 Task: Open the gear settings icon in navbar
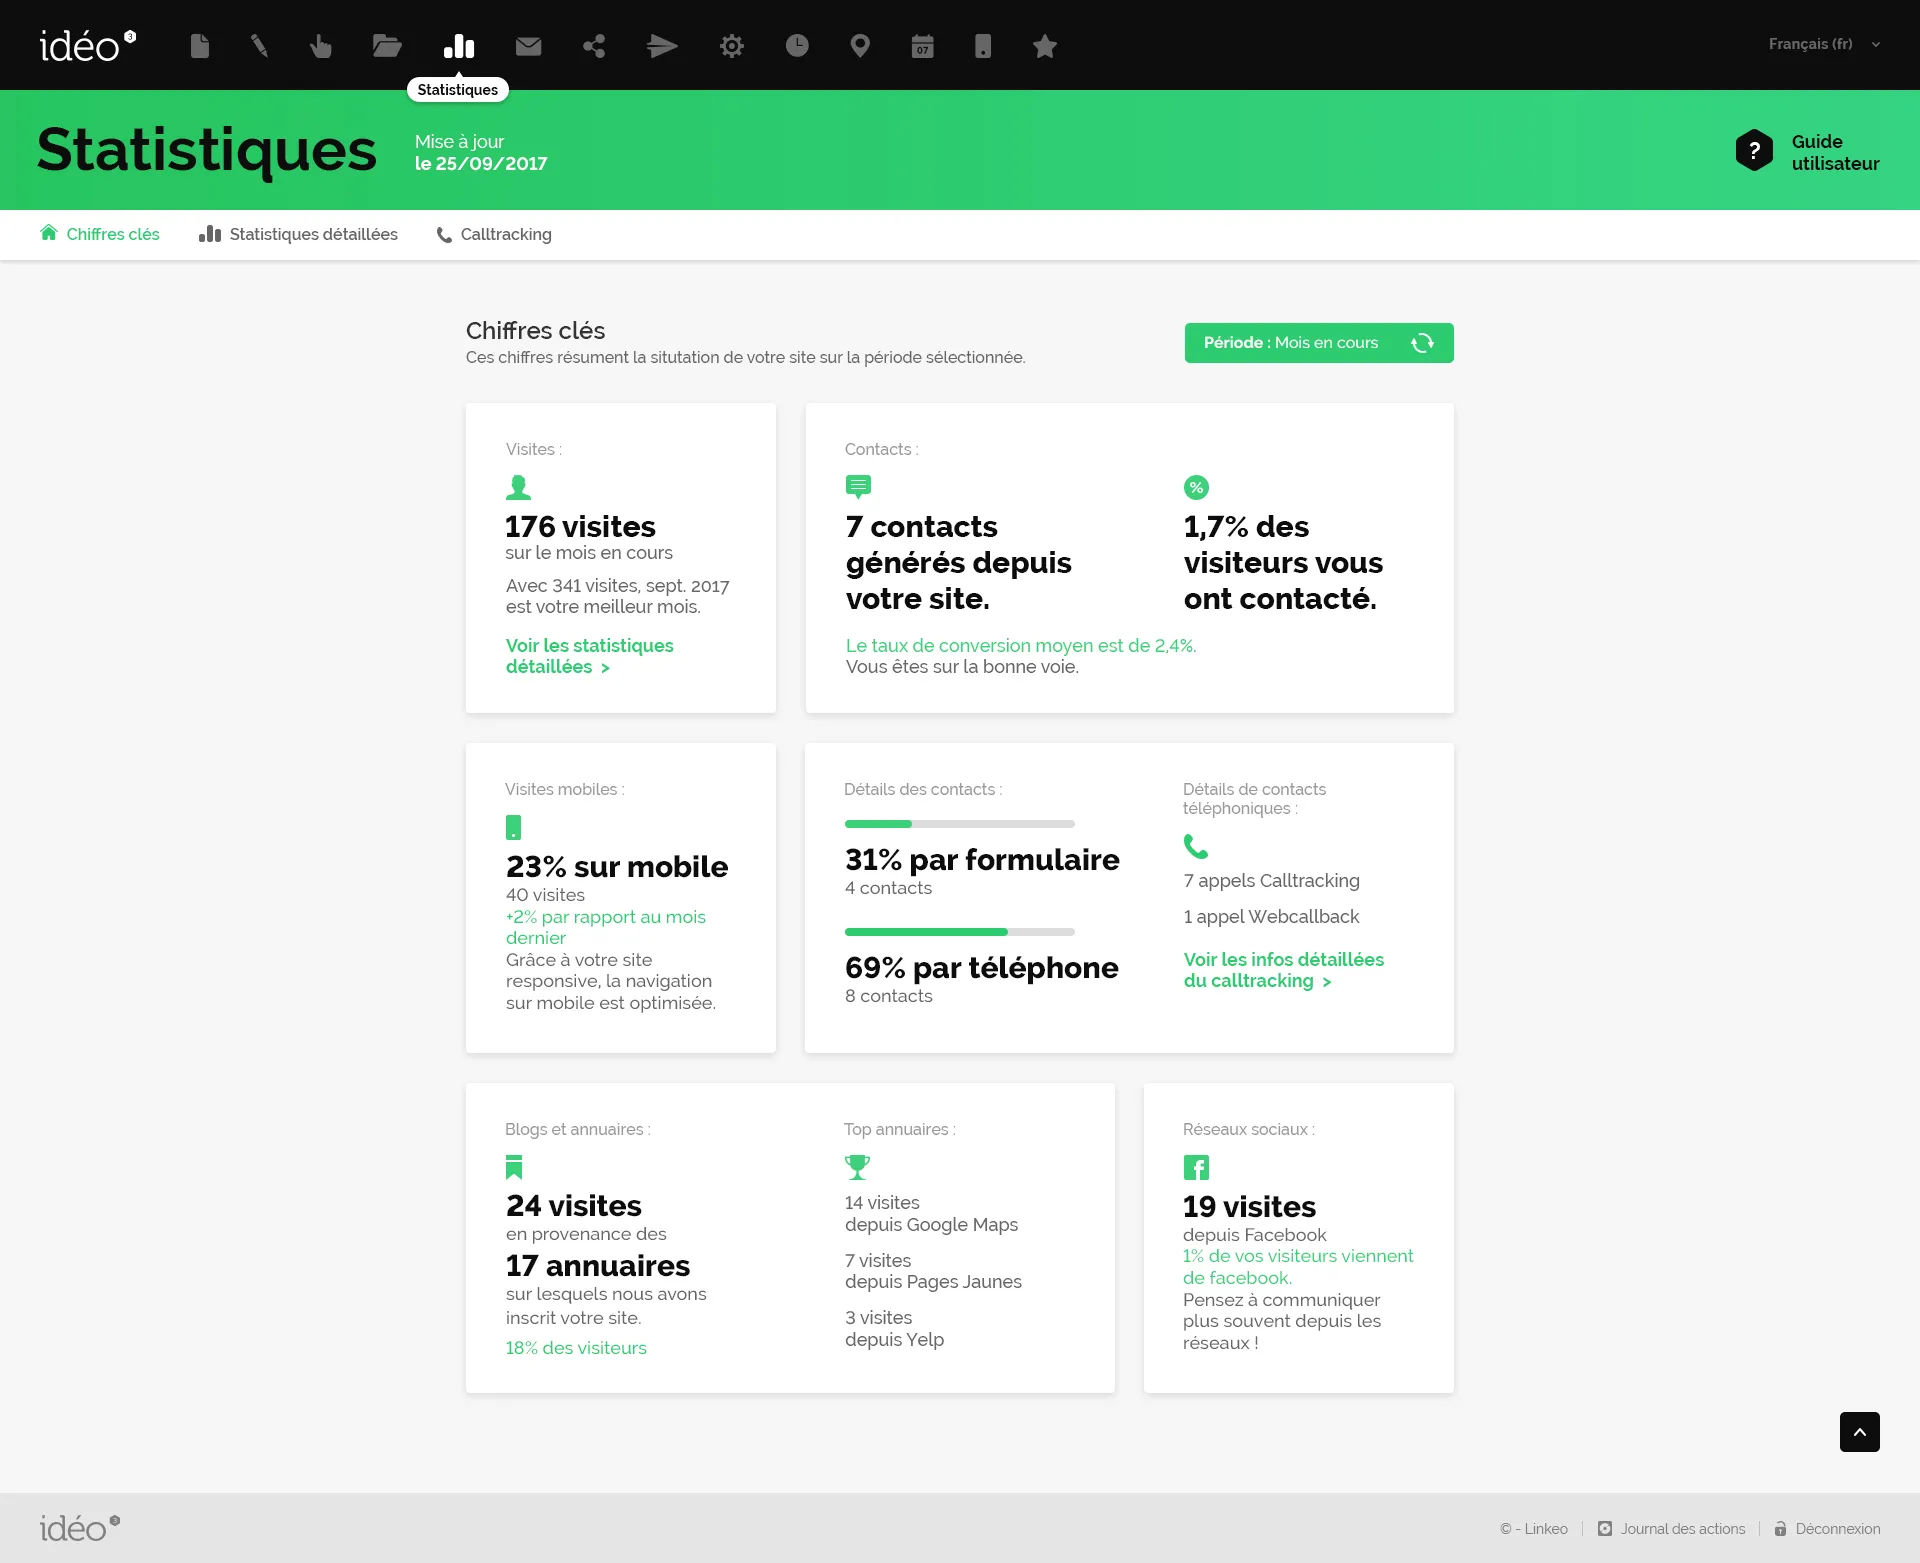point(732,46)
